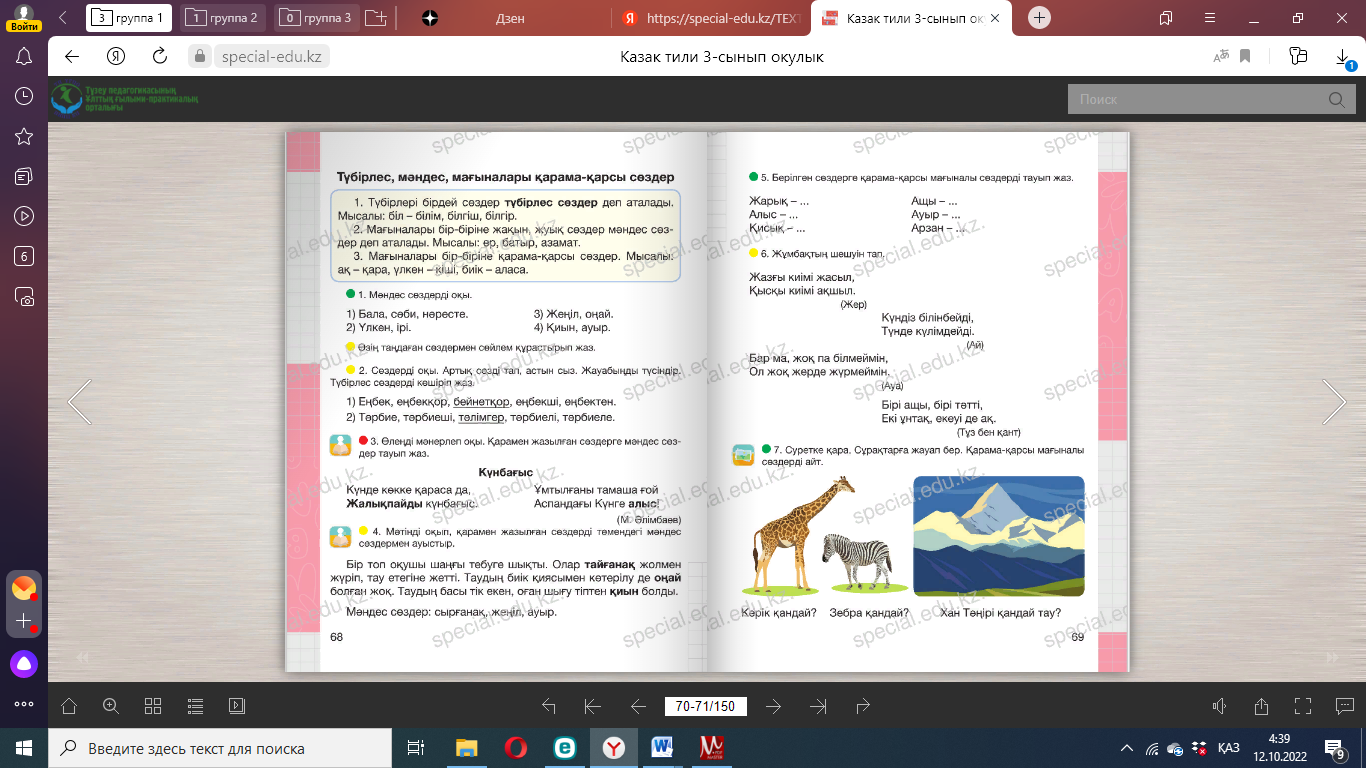The height and width of the screenshot is (768, 1366).
Task: Open the Дзен tab
Action: click(x=510, y=18)
